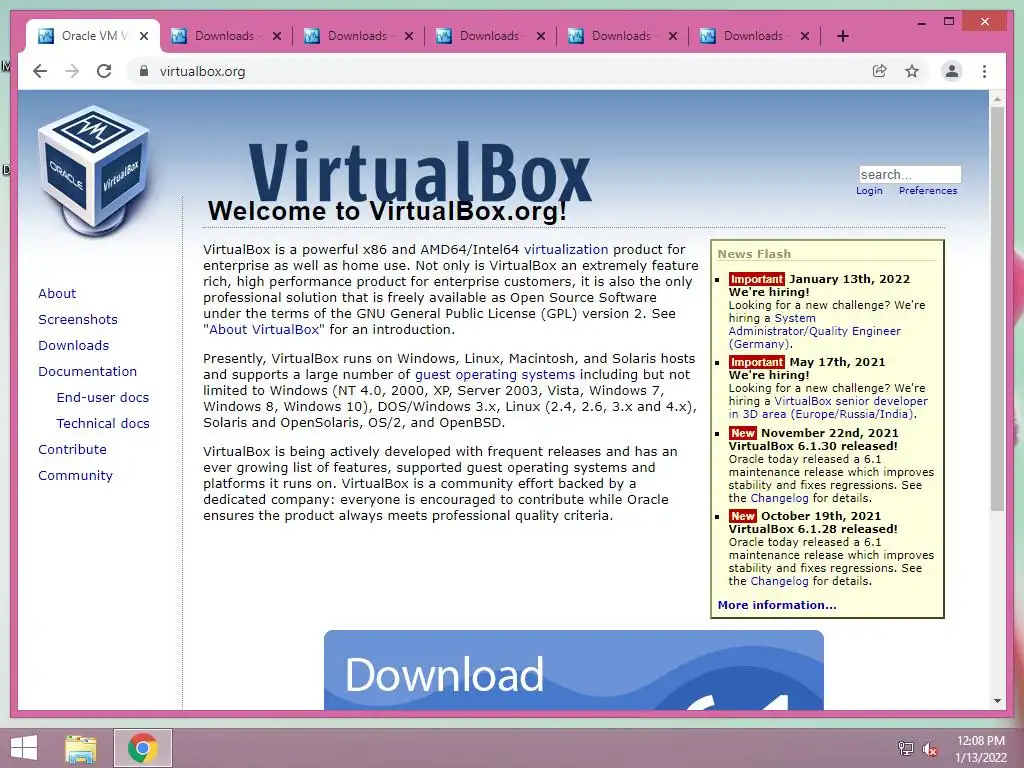Close the second tab labeled Downloads
1024x768 pixels.
coord(277,36)
